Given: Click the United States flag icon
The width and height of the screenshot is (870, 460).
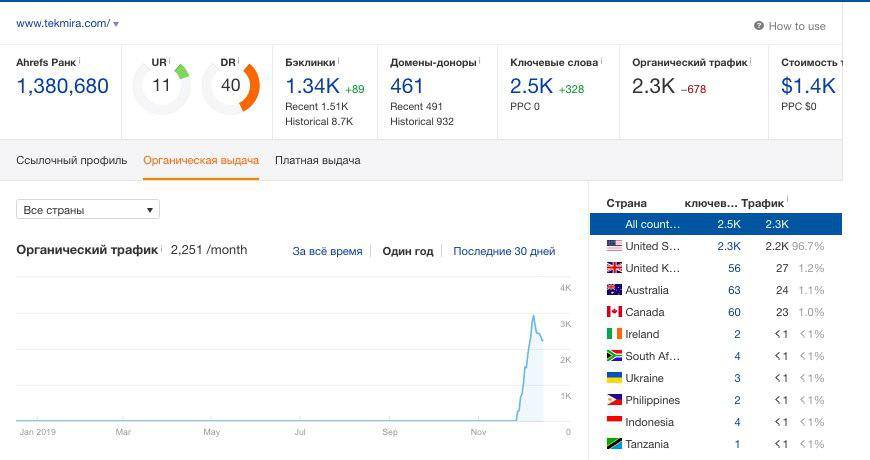Looking at the screenshot, I should click(614, 246).
